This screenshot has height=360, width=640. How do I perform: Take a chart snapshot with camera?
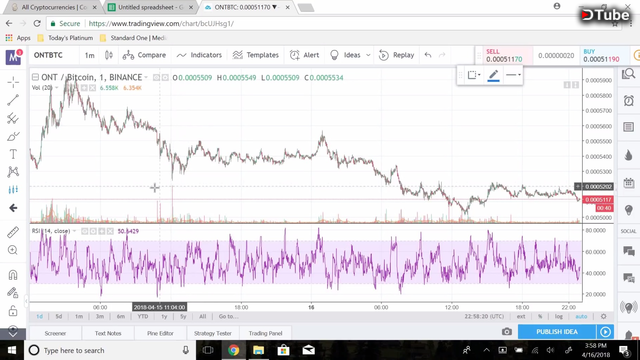click(507, 332)
